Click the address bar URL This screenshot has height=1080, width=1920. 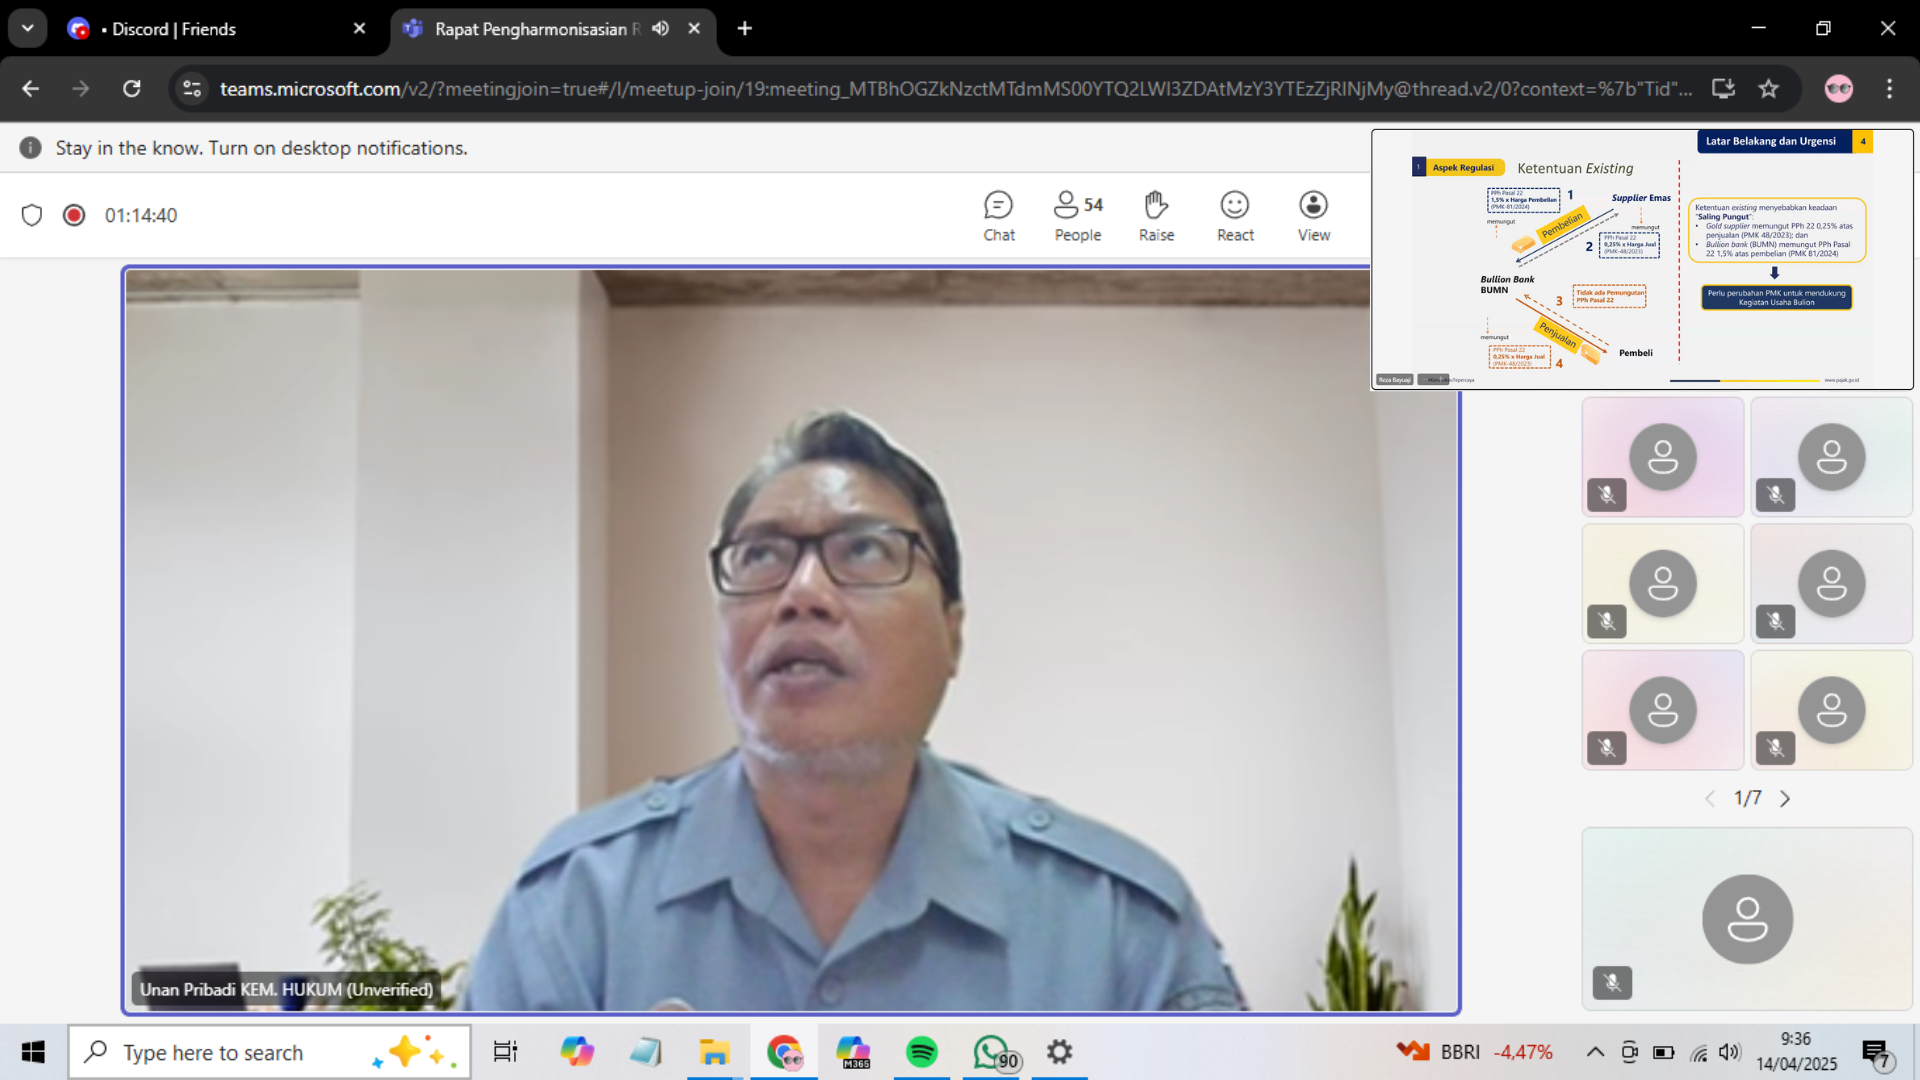click(x=955, y=89)
